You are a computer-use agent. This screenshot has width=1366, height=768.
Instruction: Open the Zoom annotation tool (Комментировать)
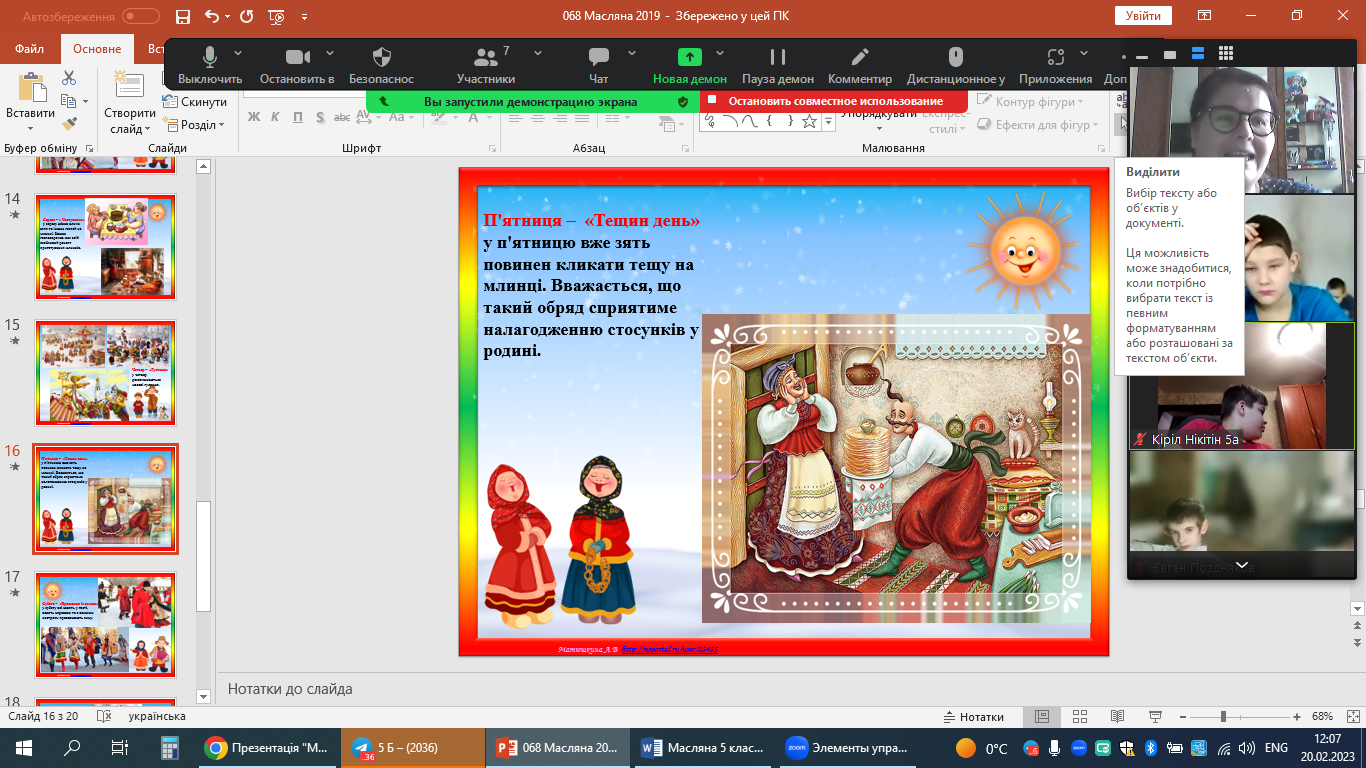coord(860,65)
